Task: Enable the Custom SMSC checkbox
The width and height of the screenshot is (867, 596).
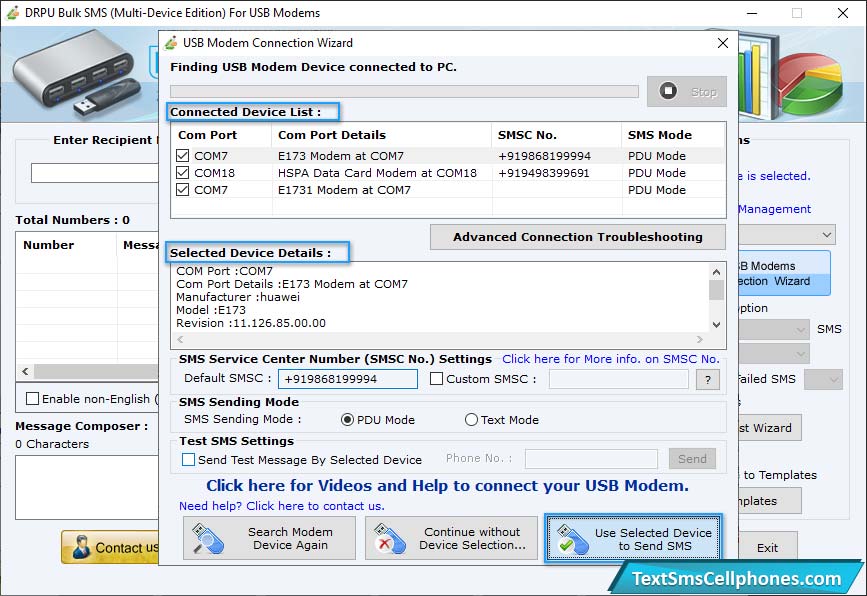Action: click(436, 379)
